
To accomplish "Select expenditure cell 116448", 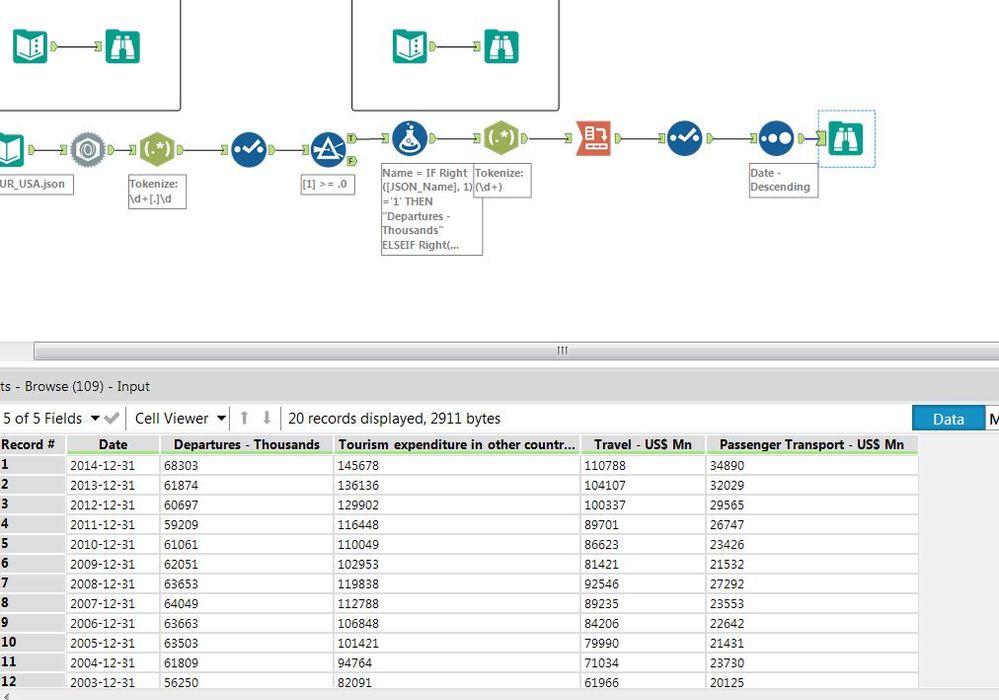I will [457, 525].
